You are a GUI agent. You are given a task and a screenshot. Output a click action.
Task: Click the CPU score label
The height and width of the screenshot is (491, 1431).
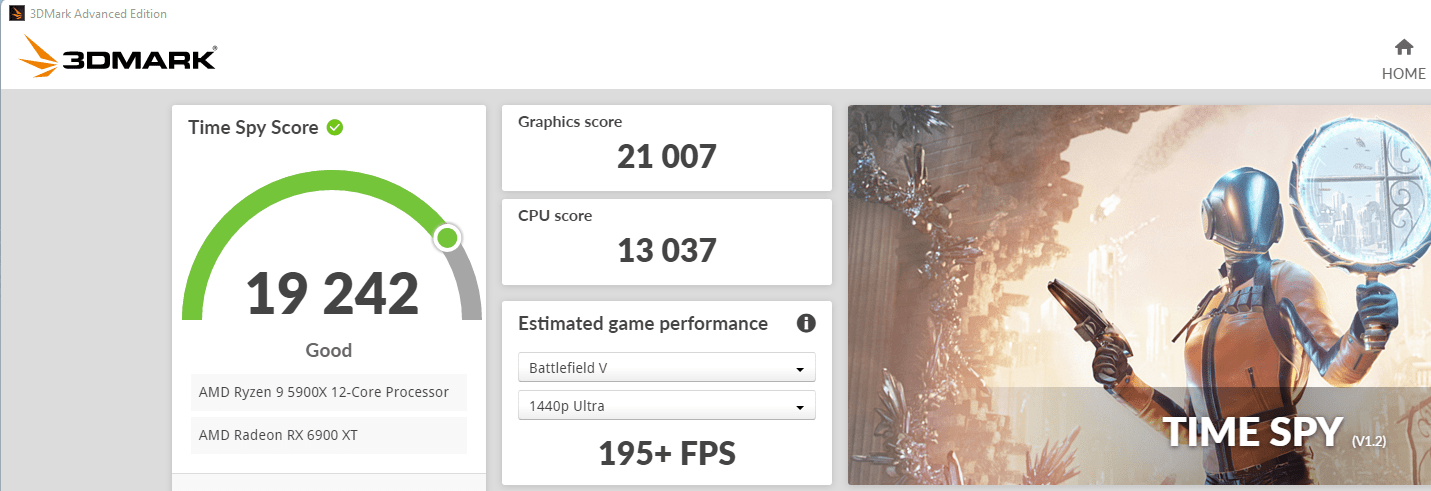point(555,216)
